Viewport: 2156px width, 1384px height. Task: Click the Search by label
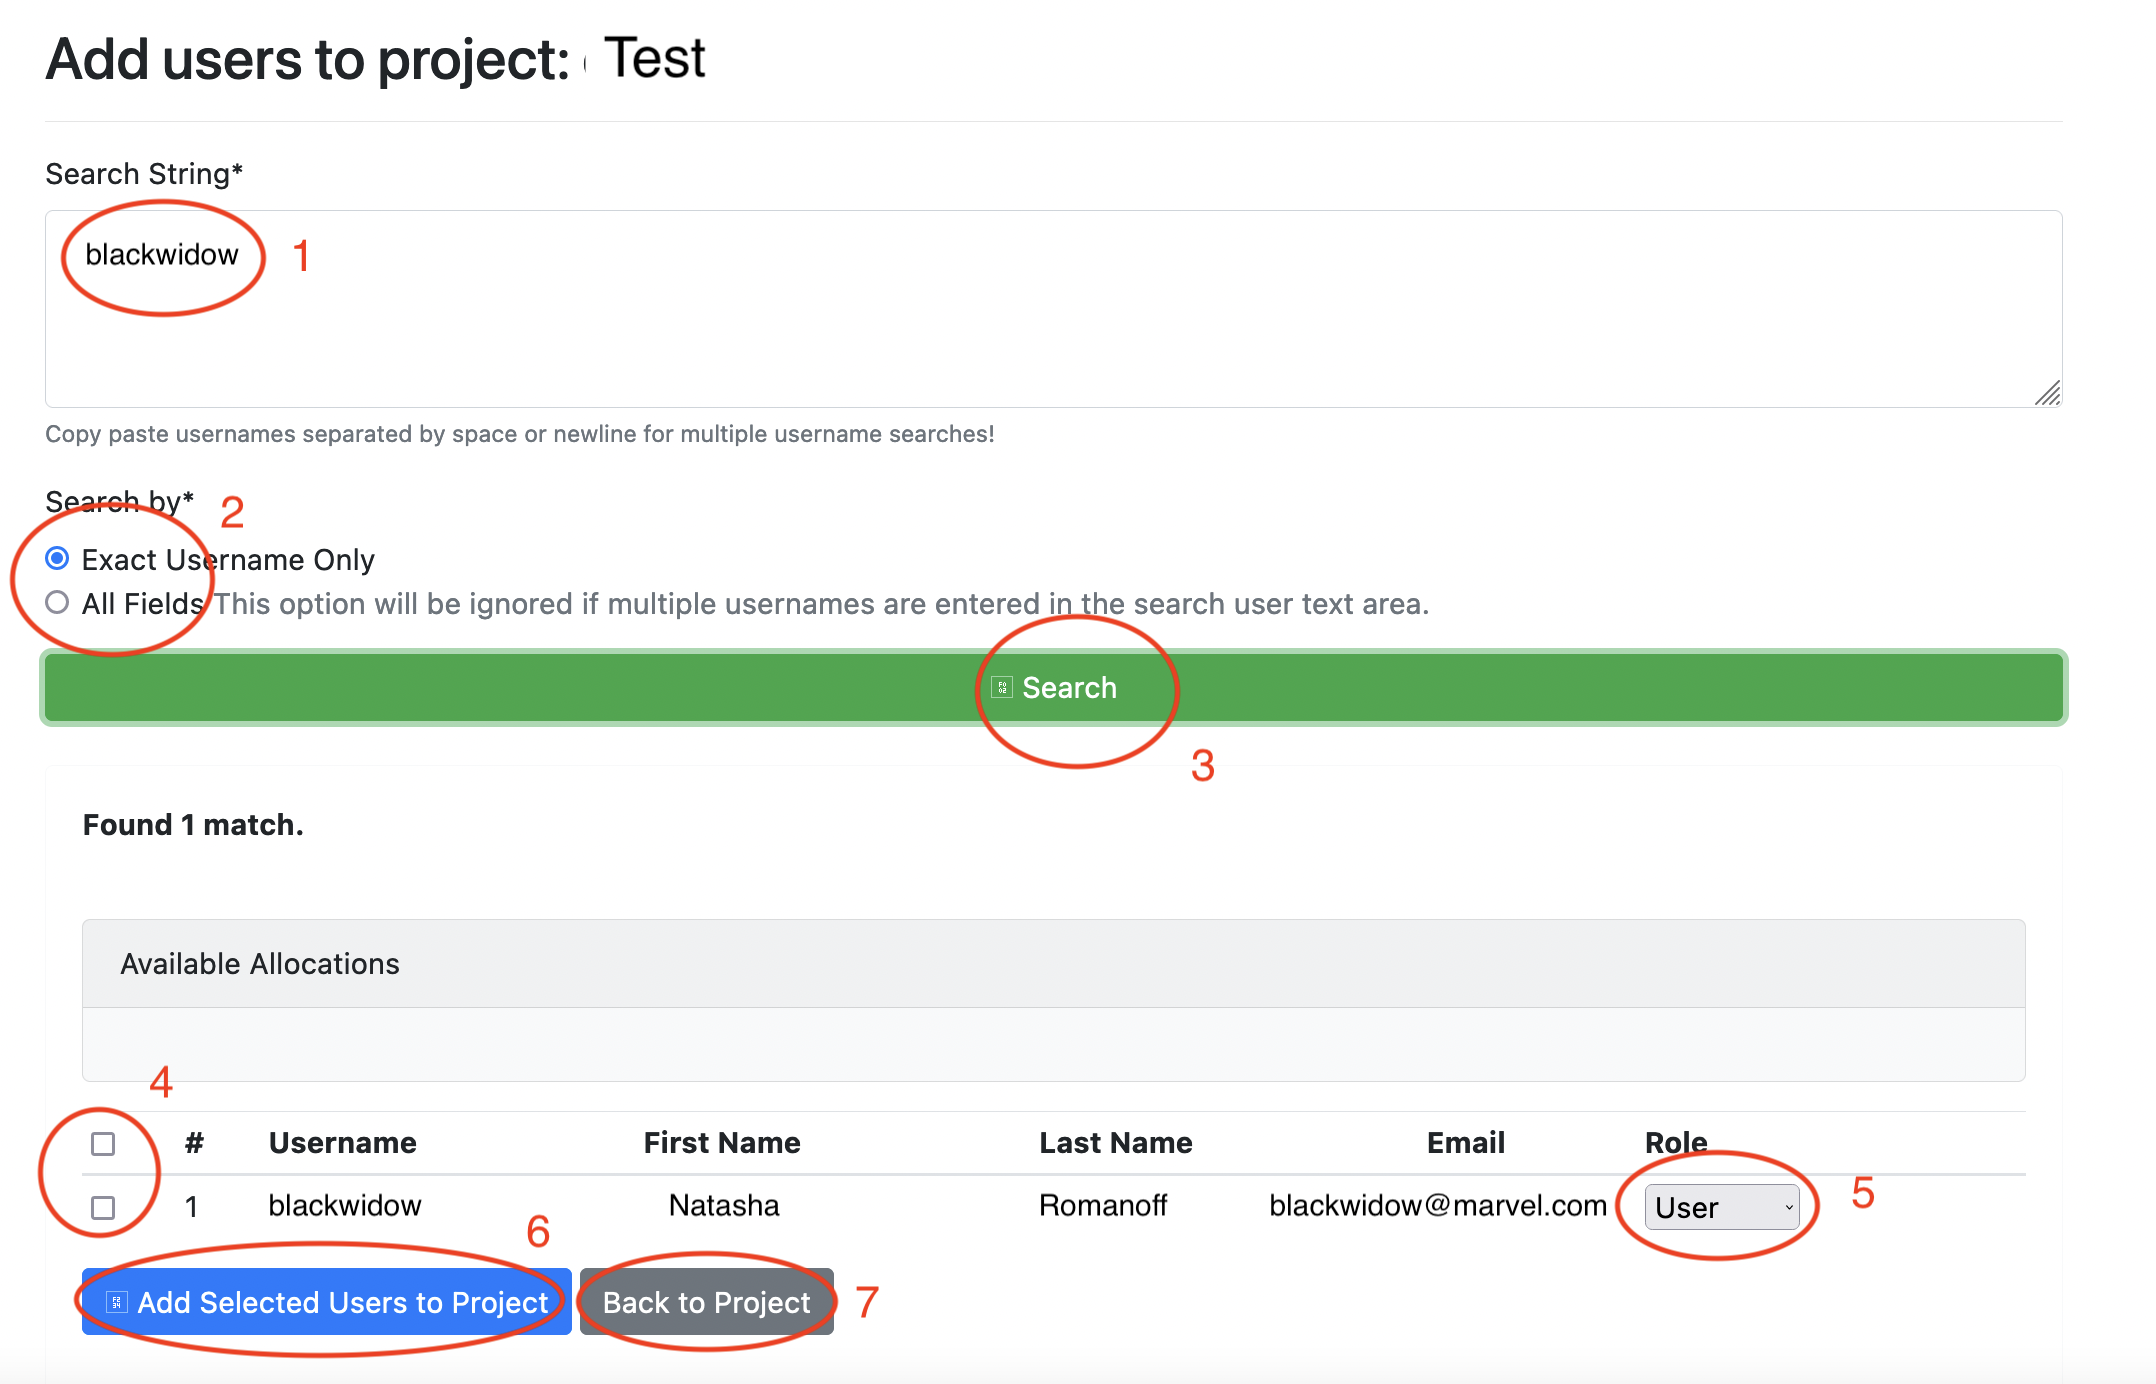[x=120, y=500]
